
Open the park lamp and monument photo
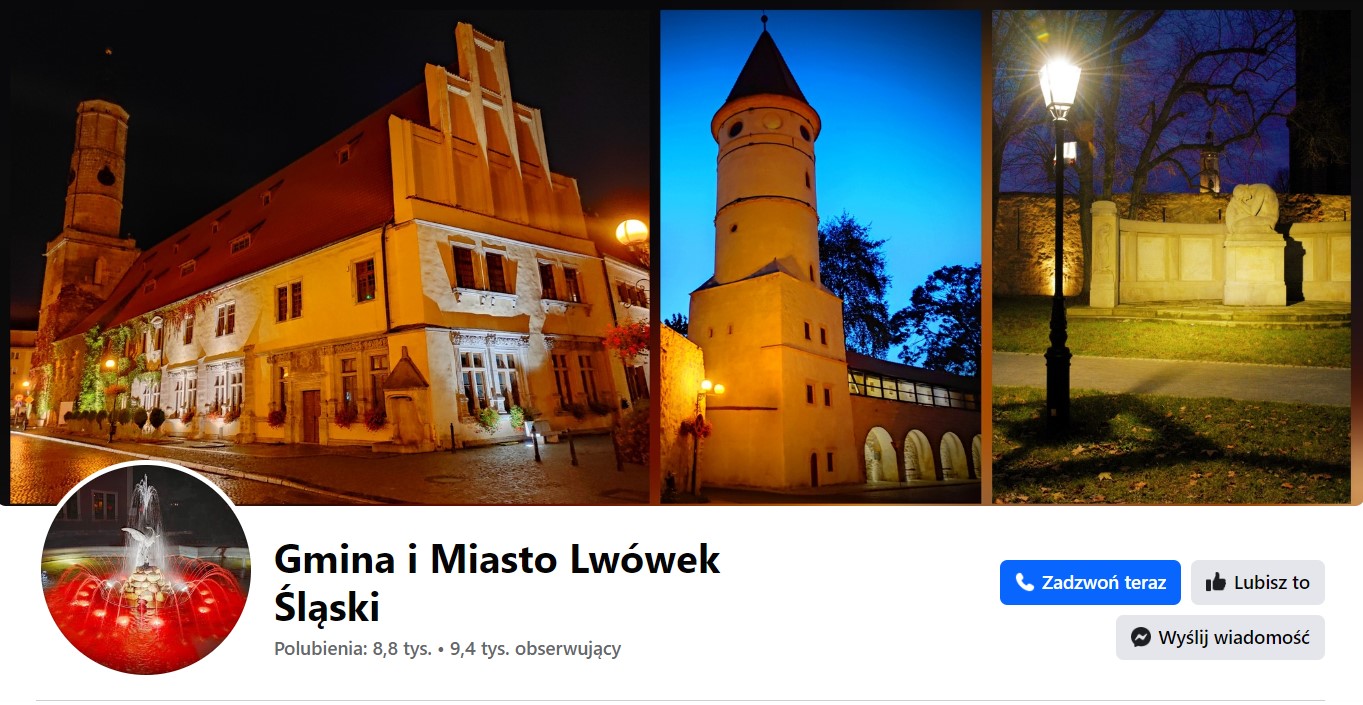coord(1172,257)
